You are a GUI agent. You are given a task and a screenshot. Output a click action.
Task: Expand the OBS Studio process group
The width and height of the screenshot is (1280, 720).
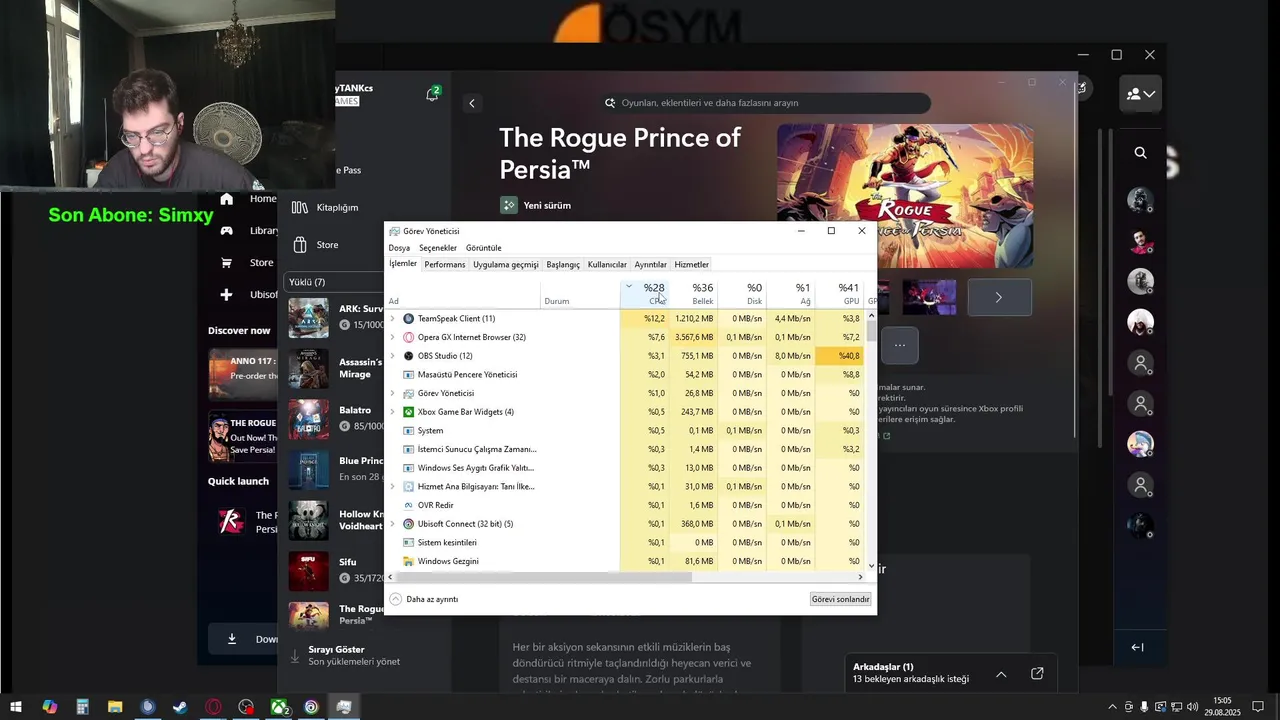point(392,356)
